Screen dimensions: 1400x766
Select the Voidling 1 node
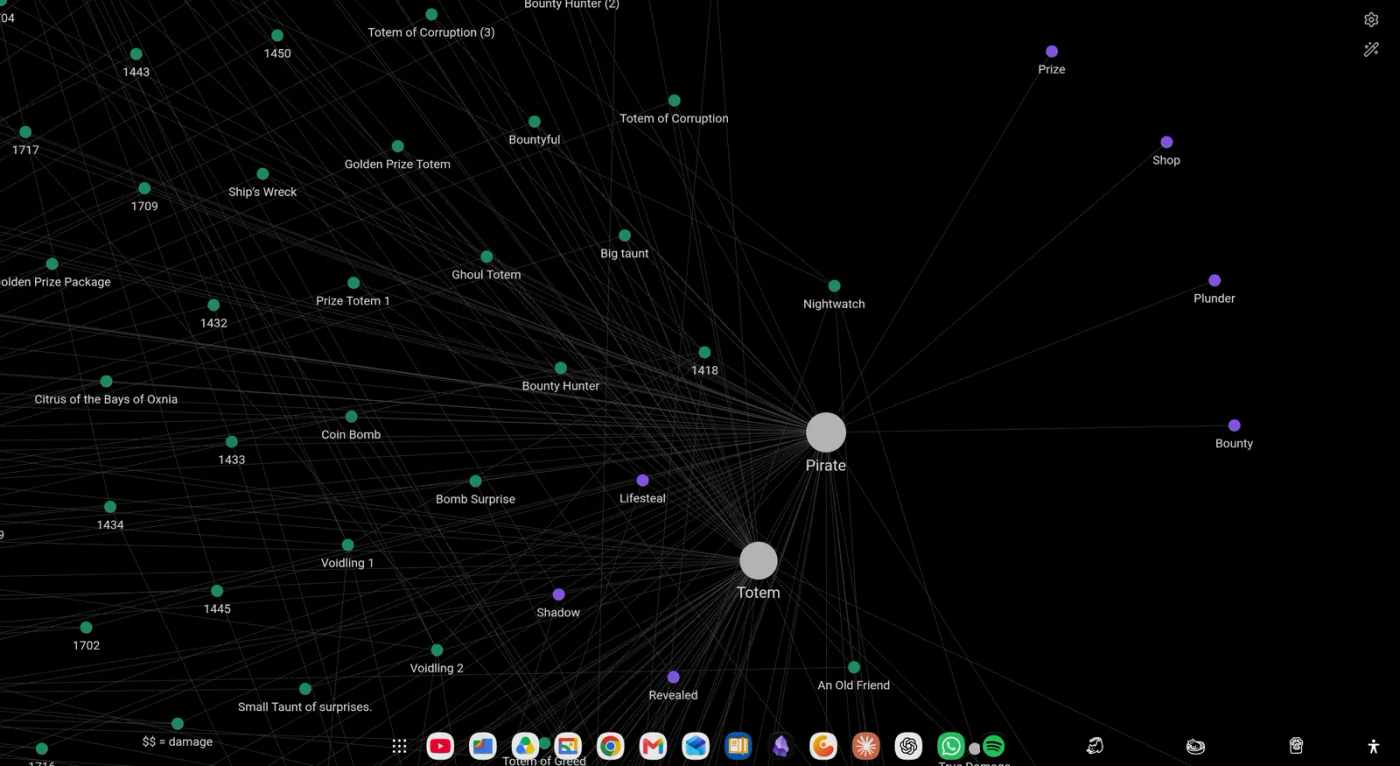pos(347,545)
